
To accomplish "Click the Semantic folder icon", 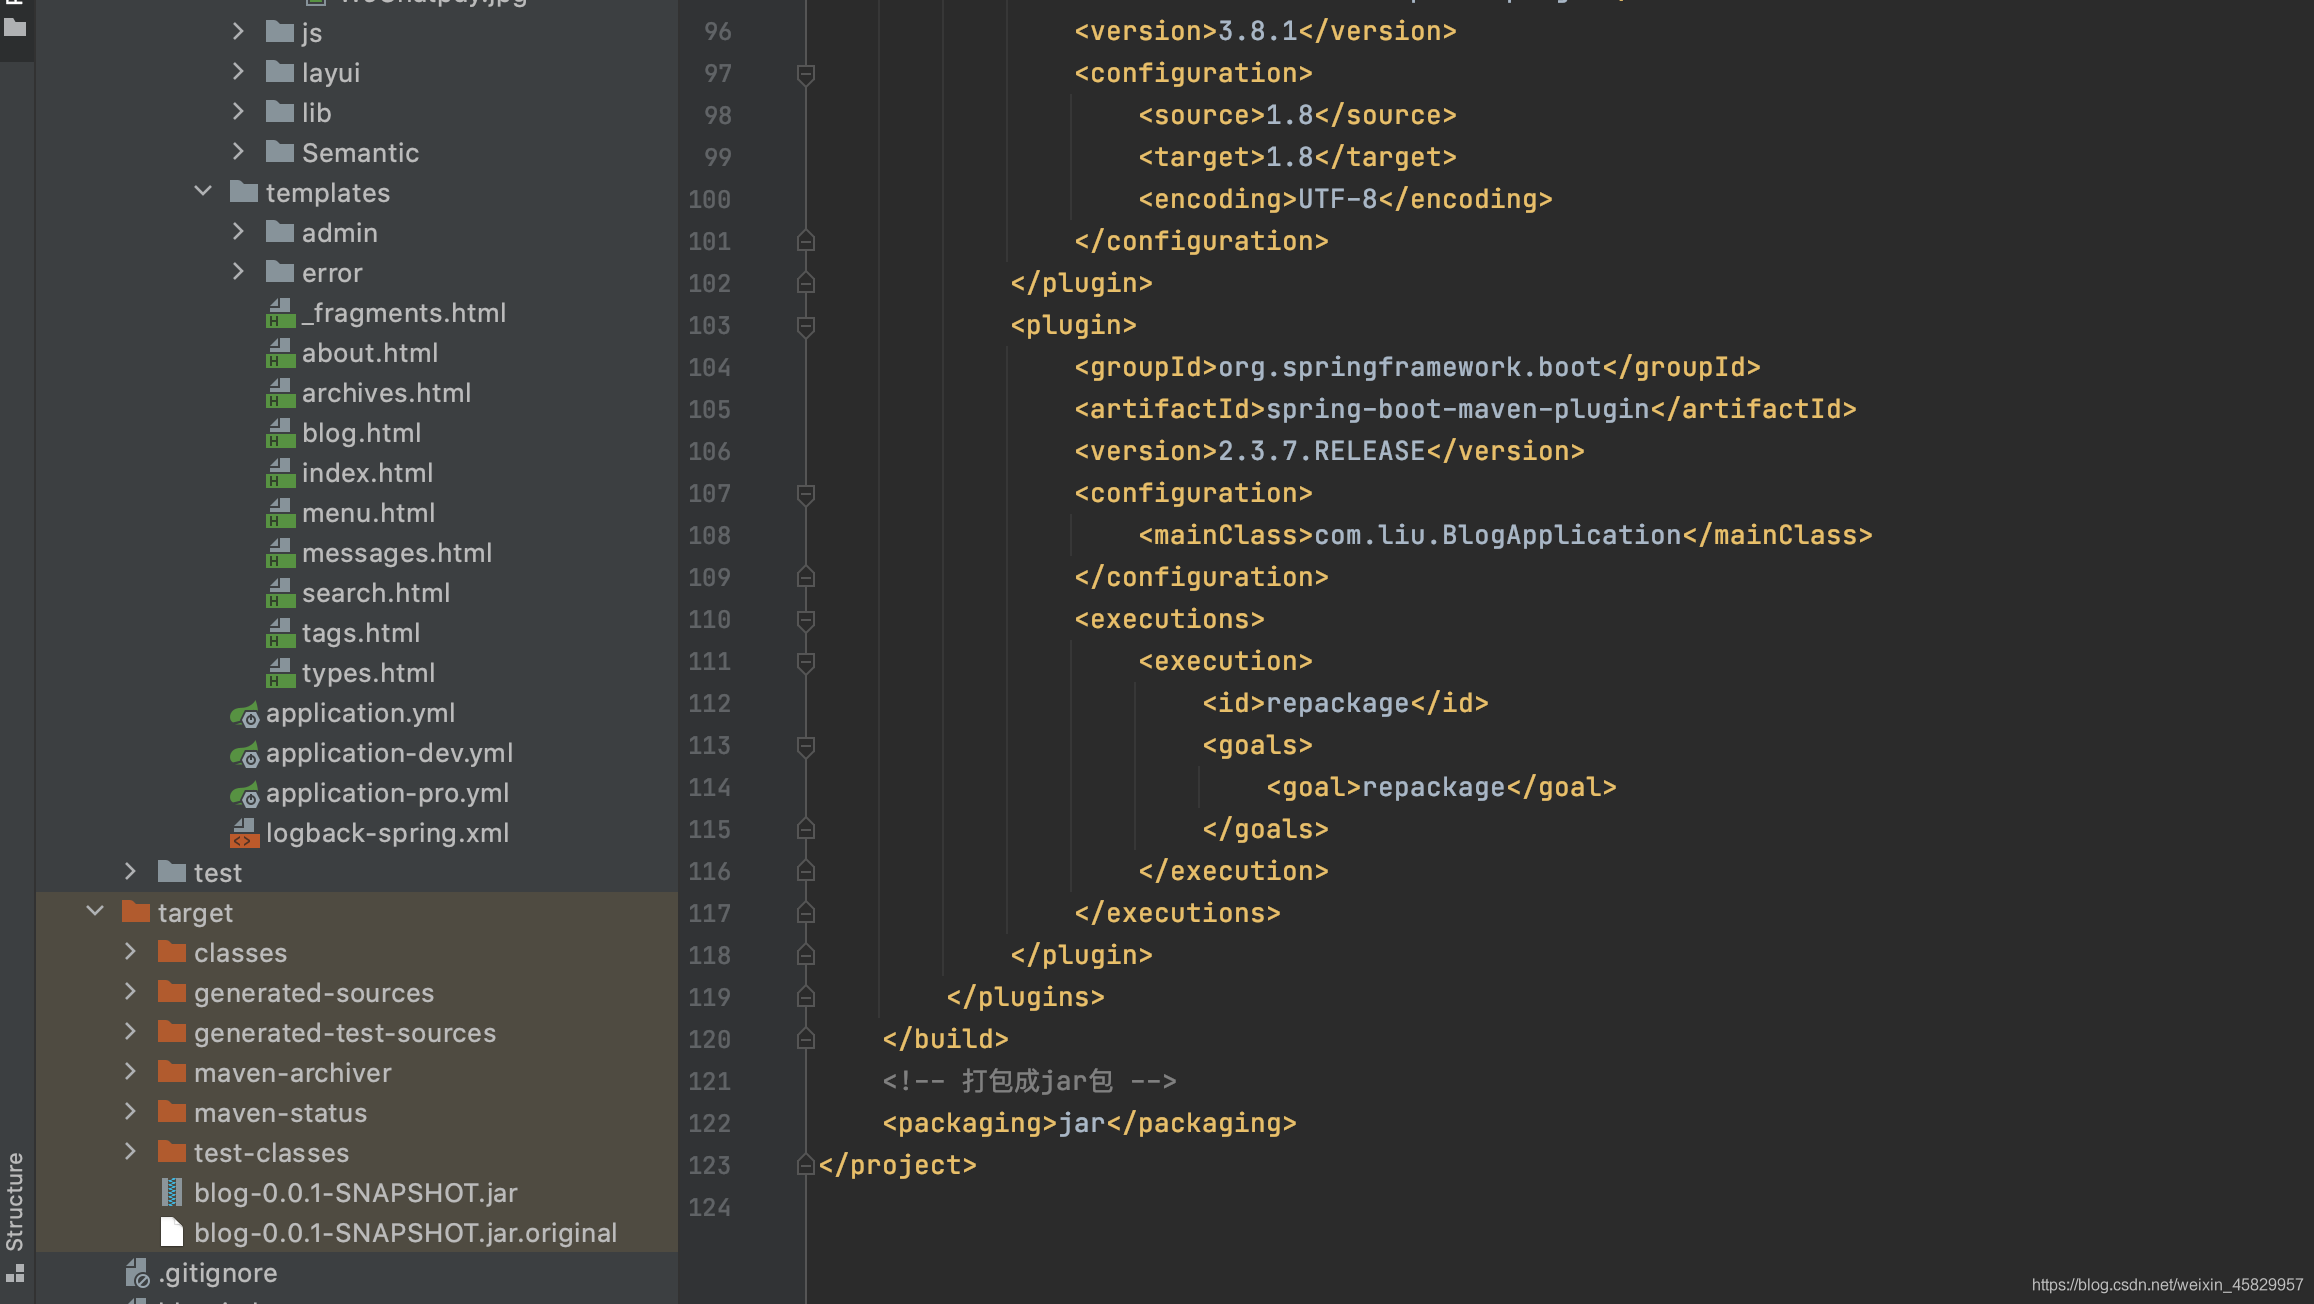I will click(280, 152).
